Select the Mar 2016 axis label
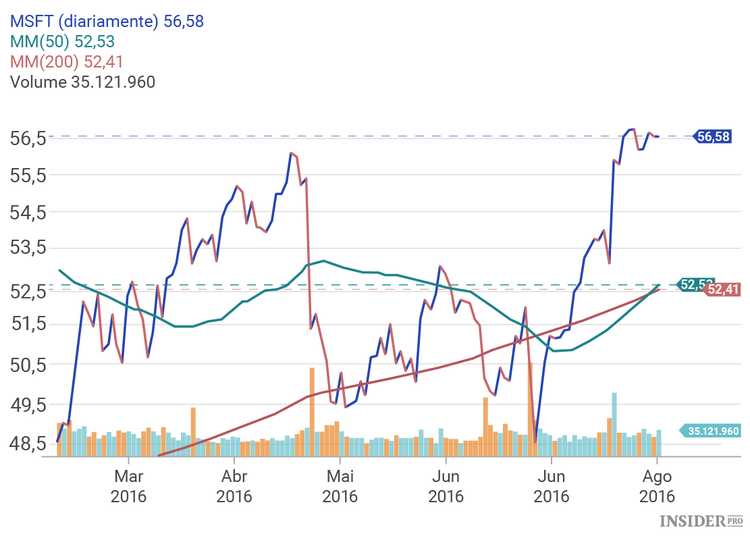The image size is (750, 536). click(x=129, y=486)
